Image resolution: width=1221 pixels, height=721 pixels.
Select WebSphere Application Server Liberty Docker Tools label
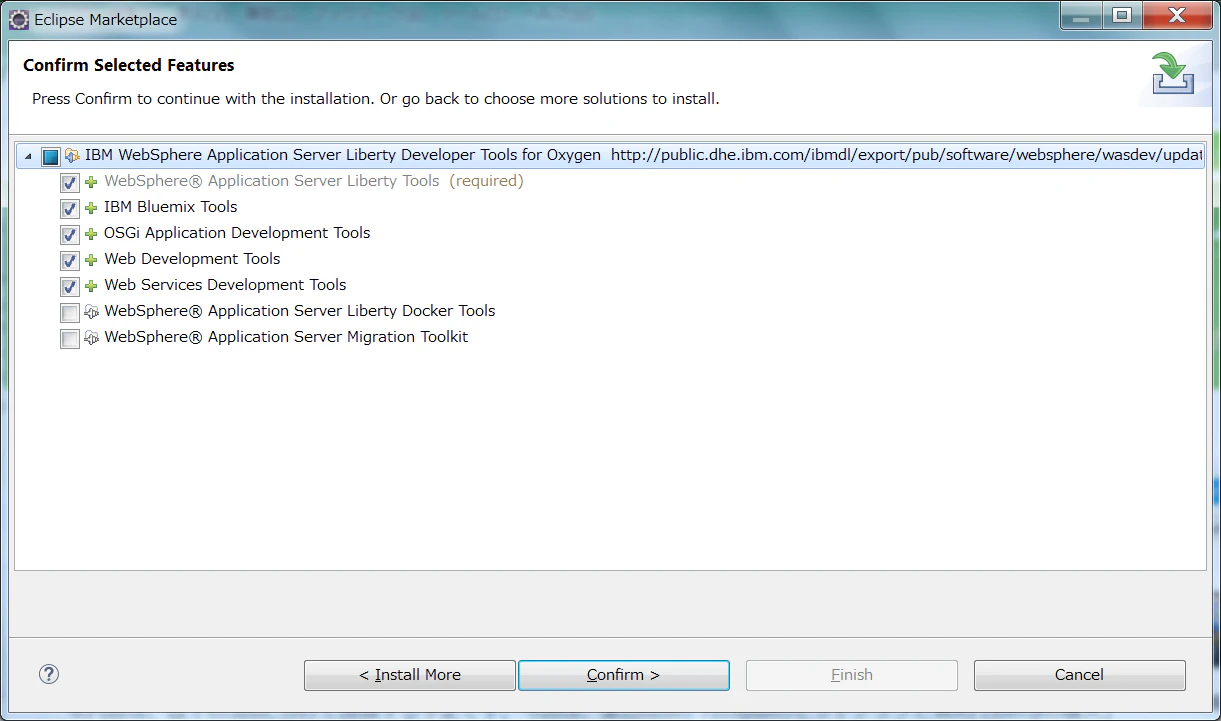click(x=300, y=311)
